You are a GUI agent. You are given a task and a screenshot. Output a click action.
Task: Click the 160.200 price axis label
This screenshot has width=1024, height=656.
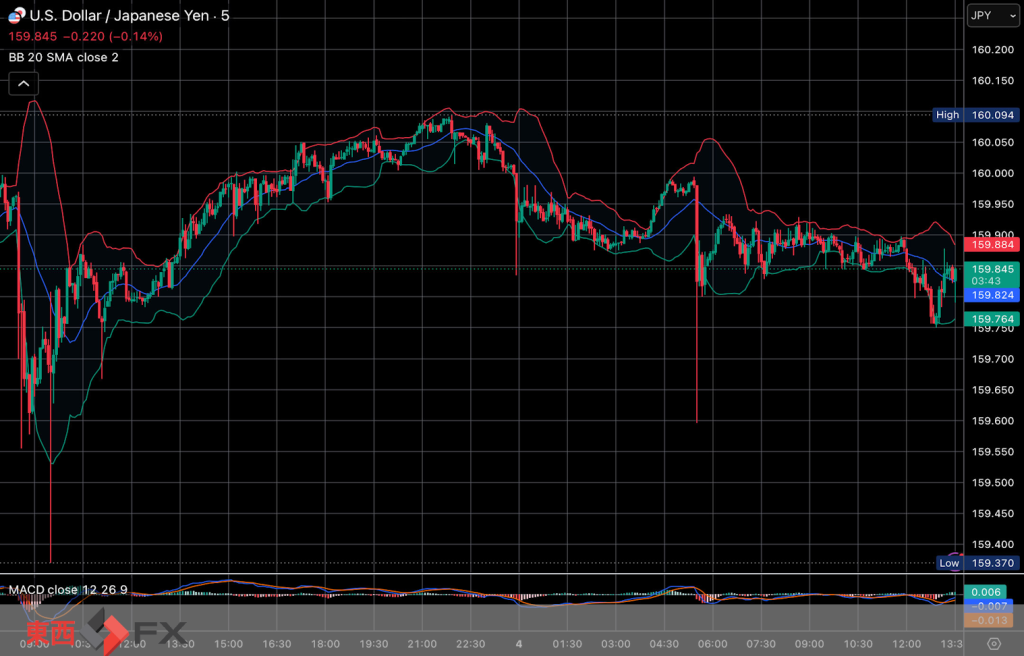[993, 50]
